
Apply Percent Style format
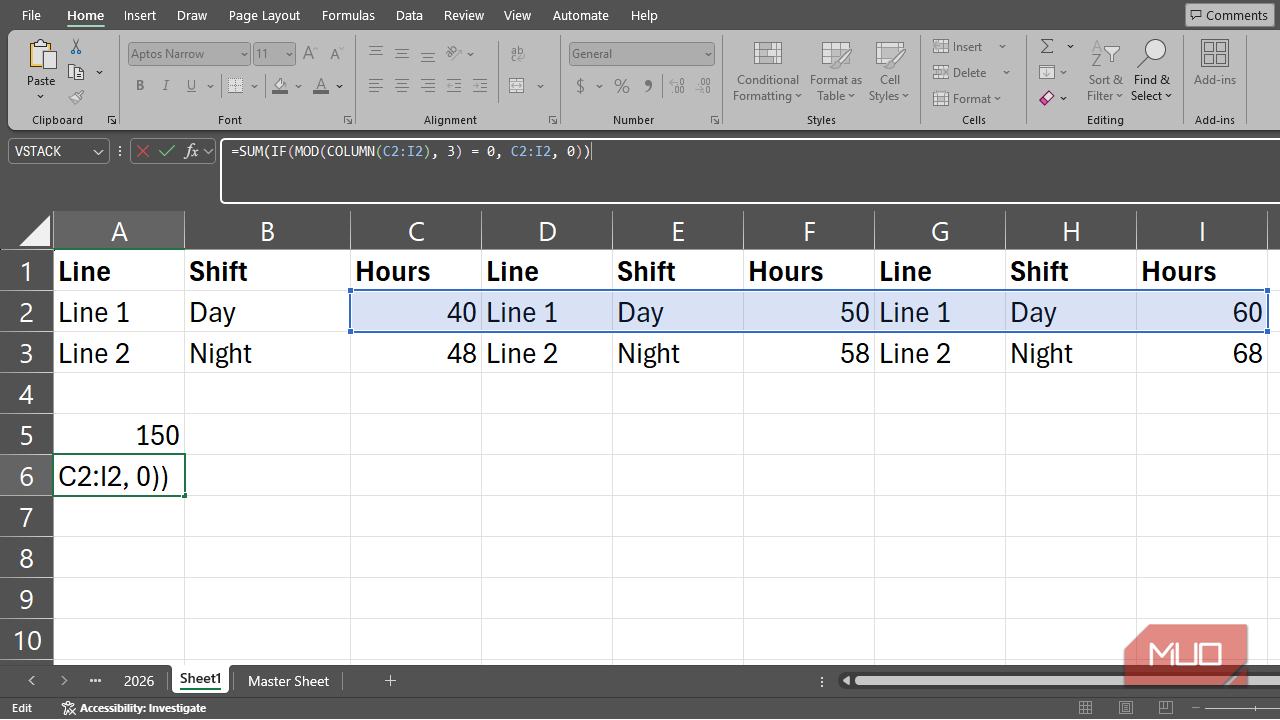coord(621,86)
